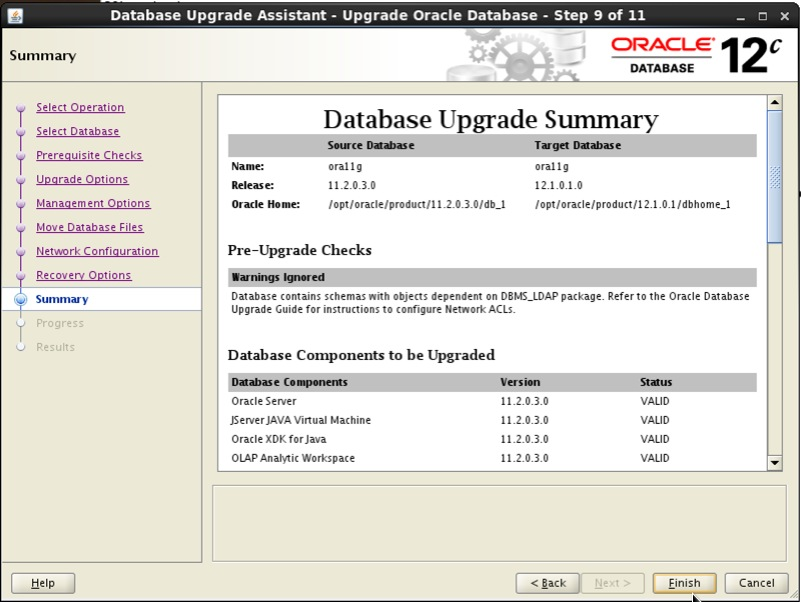
Task: Click the OLAP Analytic Workspace row
Action: pyautogui.click(x=492, y=458)
